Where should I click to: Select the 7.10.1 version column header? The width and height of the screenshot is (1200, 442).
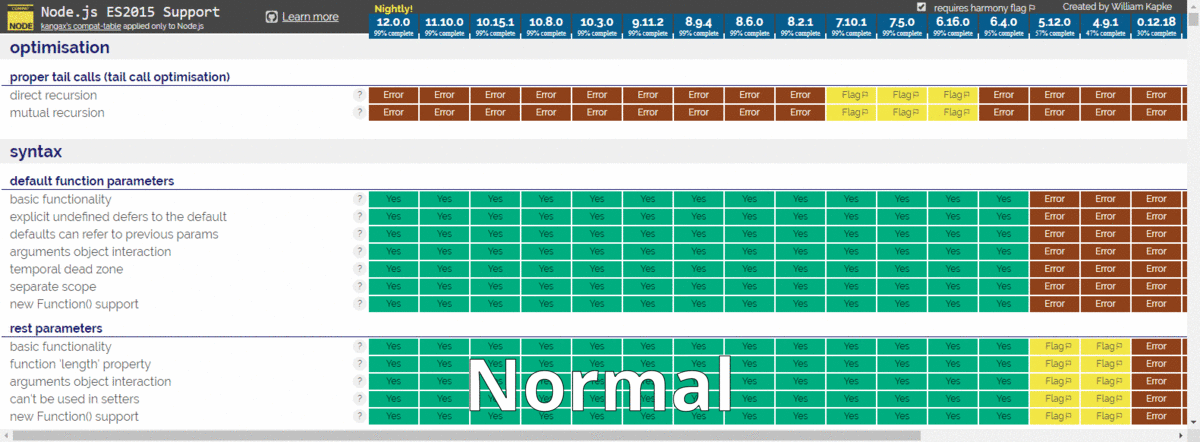click(851, 25)
